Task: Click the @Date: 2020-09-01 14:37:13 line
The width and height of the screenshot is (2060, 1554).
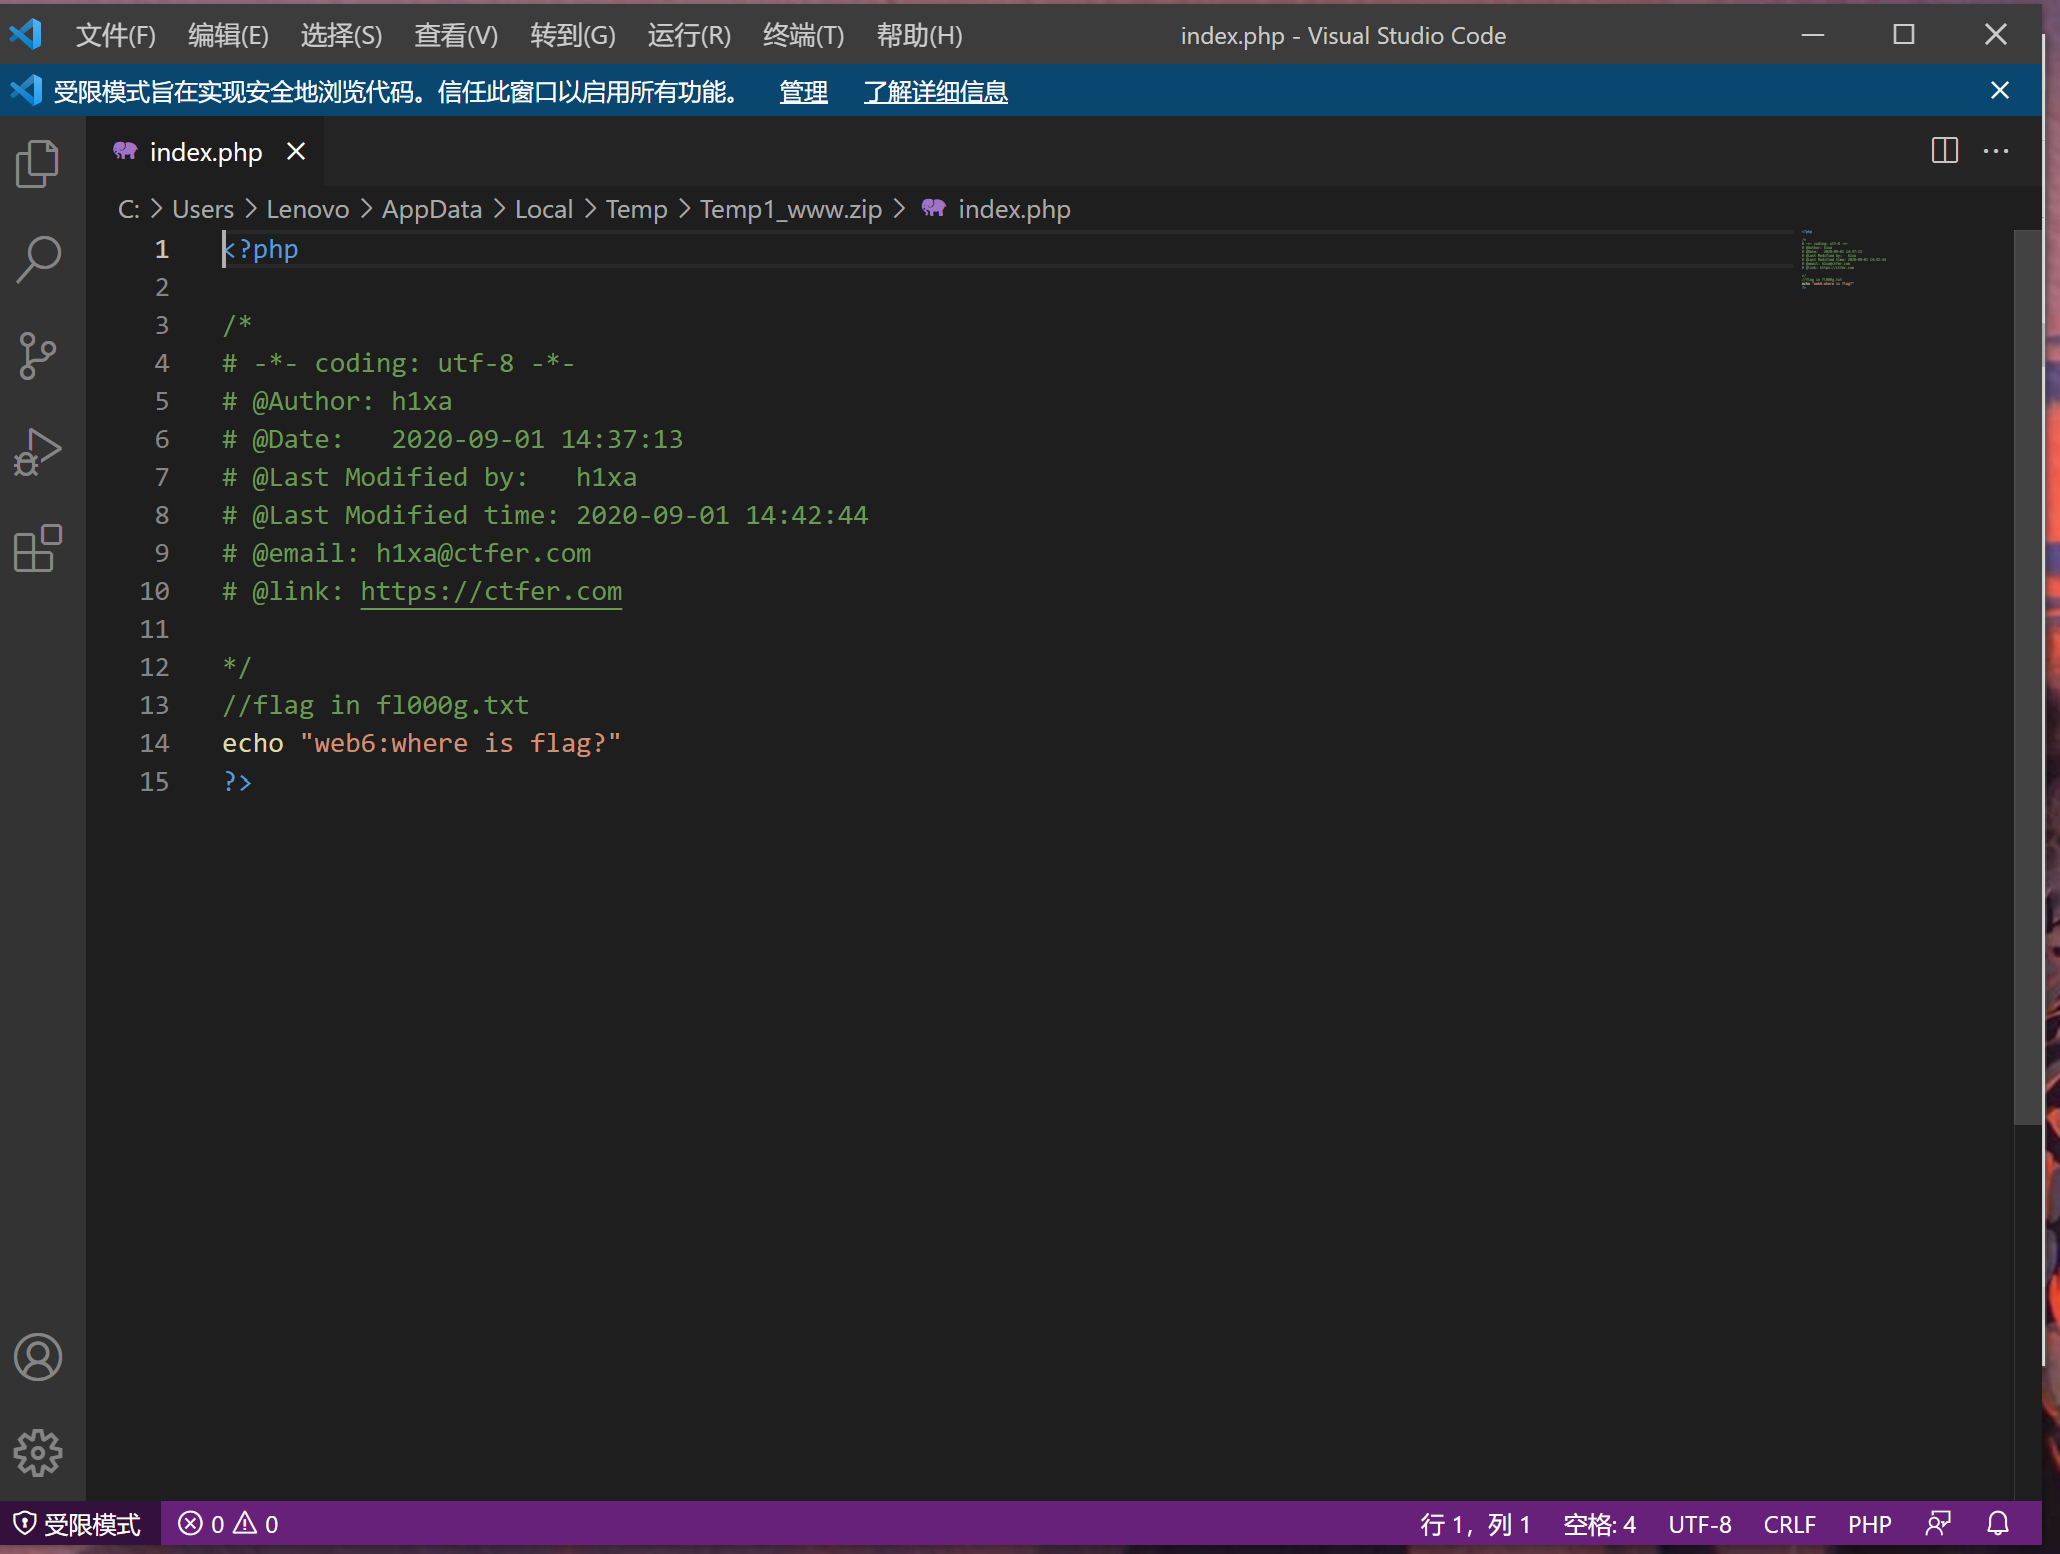Action: pos(453,439)
